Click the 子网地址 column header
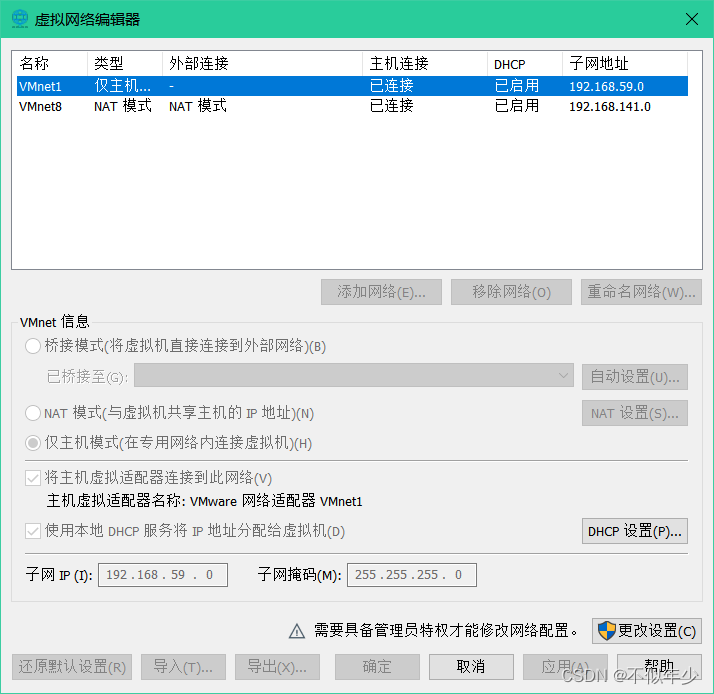 tap(625, 63)
